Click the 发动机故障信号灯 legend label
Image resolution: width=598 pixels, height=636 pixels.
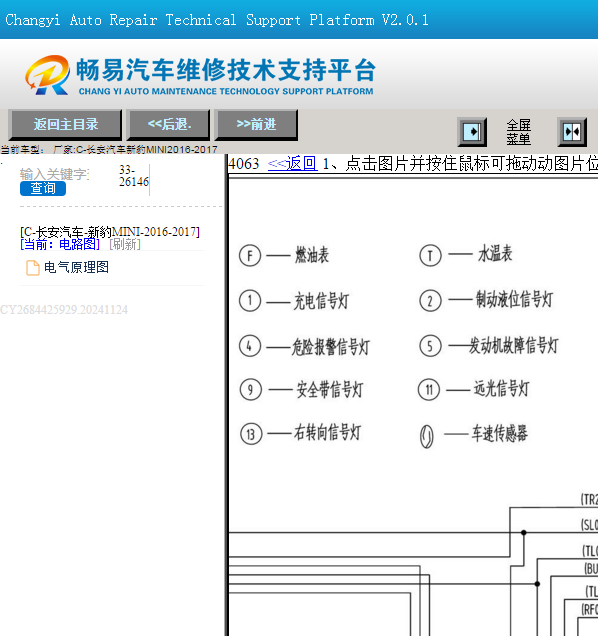point(514,346)
